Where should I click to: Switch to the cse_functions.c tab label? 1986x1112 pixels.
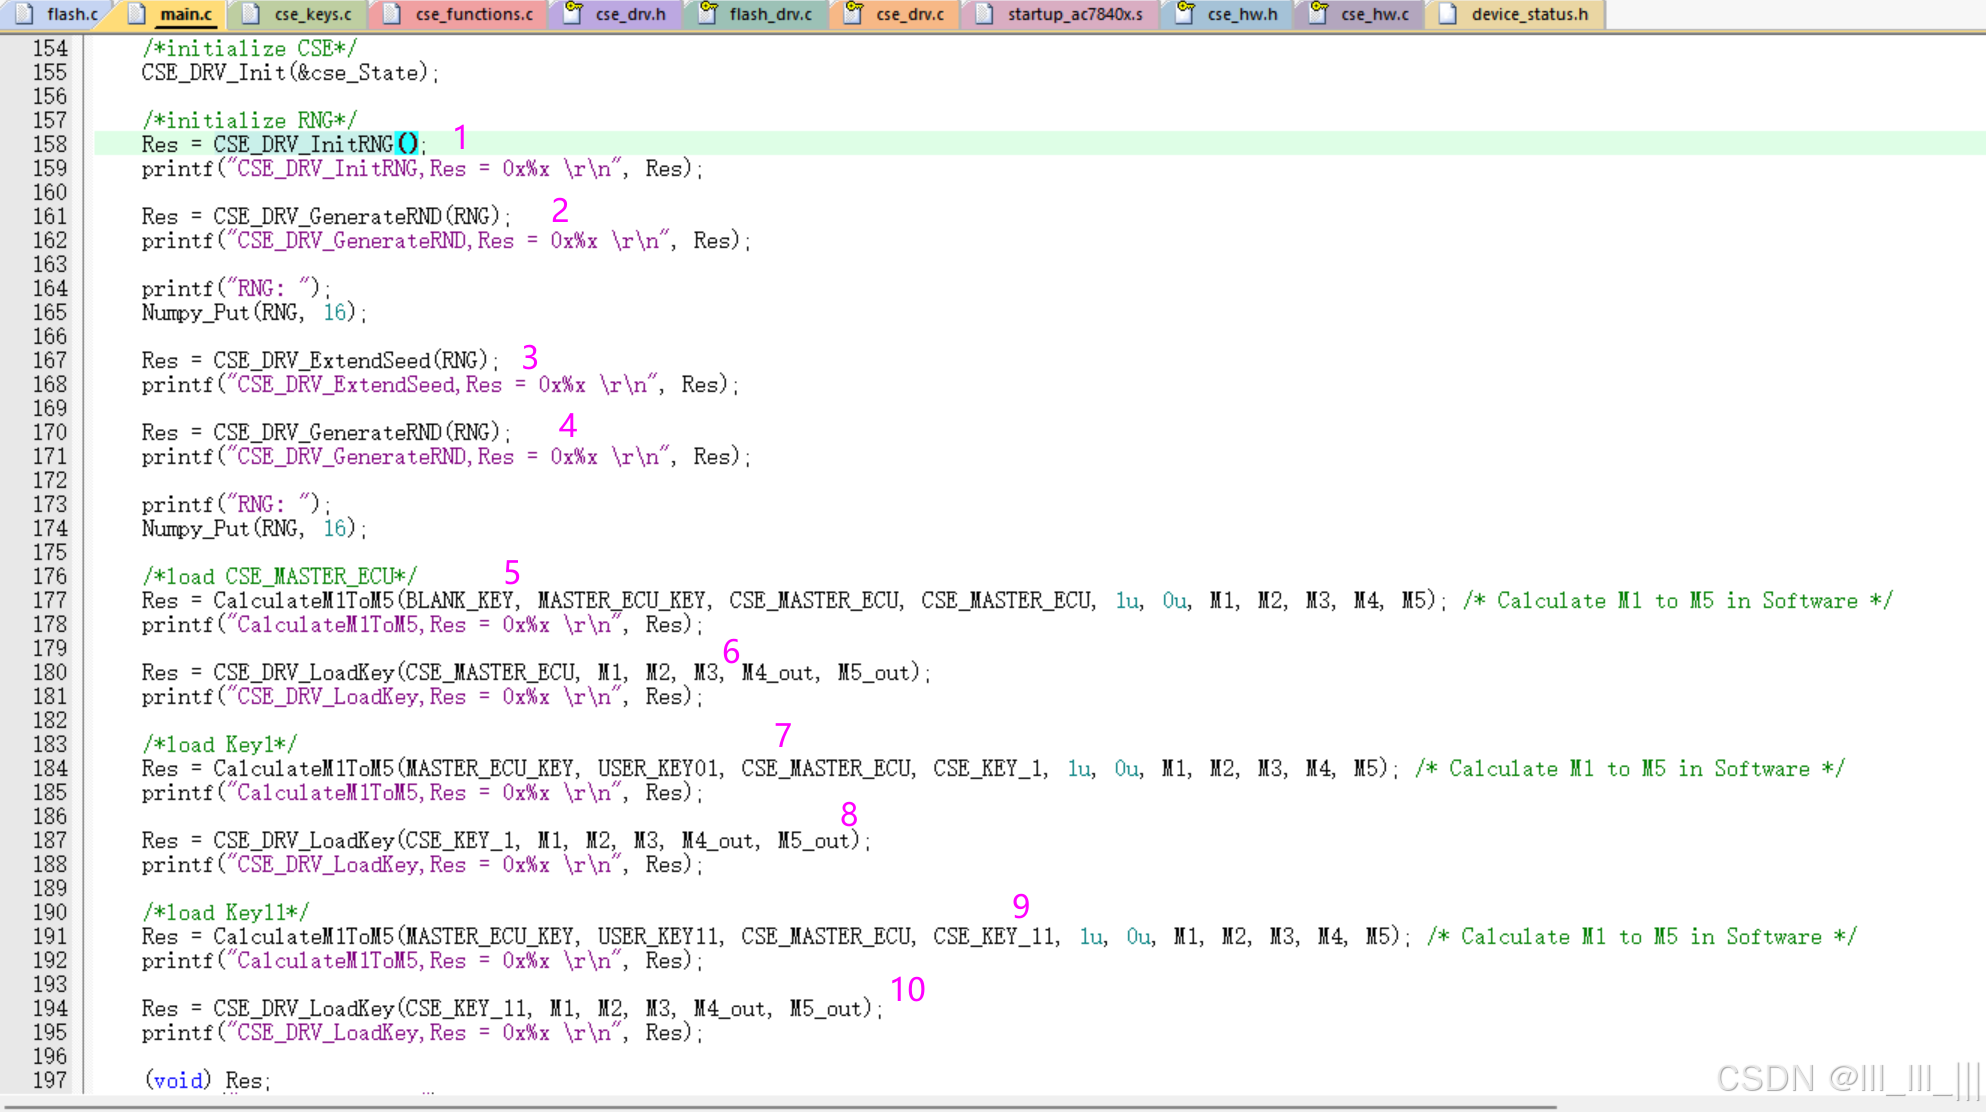click(x=474, y=14)
